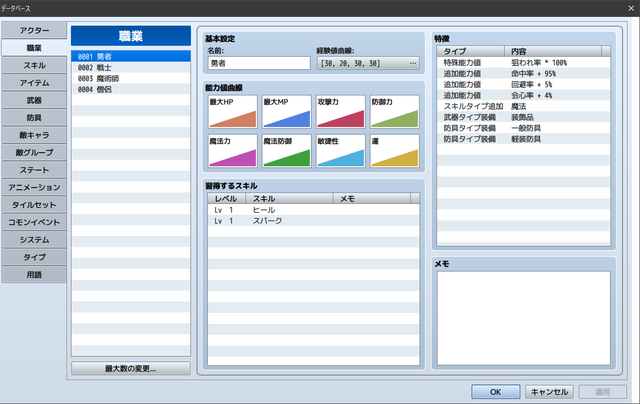Switch to the タイルセット tab
This screenshot has width=640, height=404.
pos(34,205)
